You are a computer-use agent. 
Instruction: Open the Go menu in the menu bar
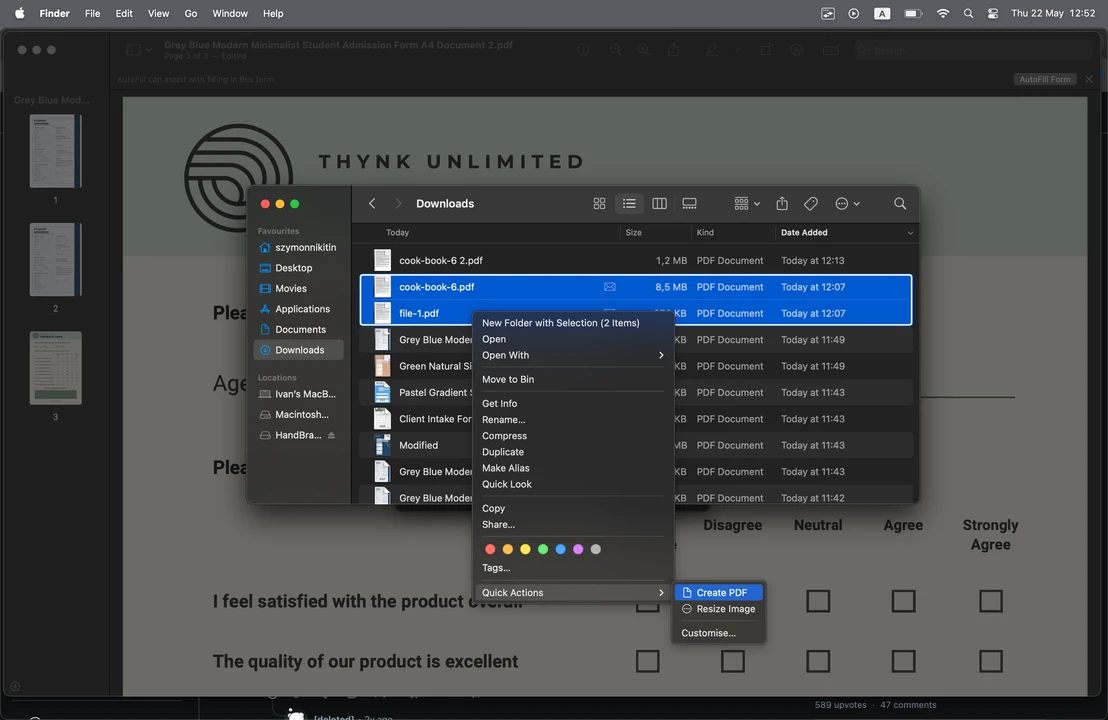tap(191, 13)
